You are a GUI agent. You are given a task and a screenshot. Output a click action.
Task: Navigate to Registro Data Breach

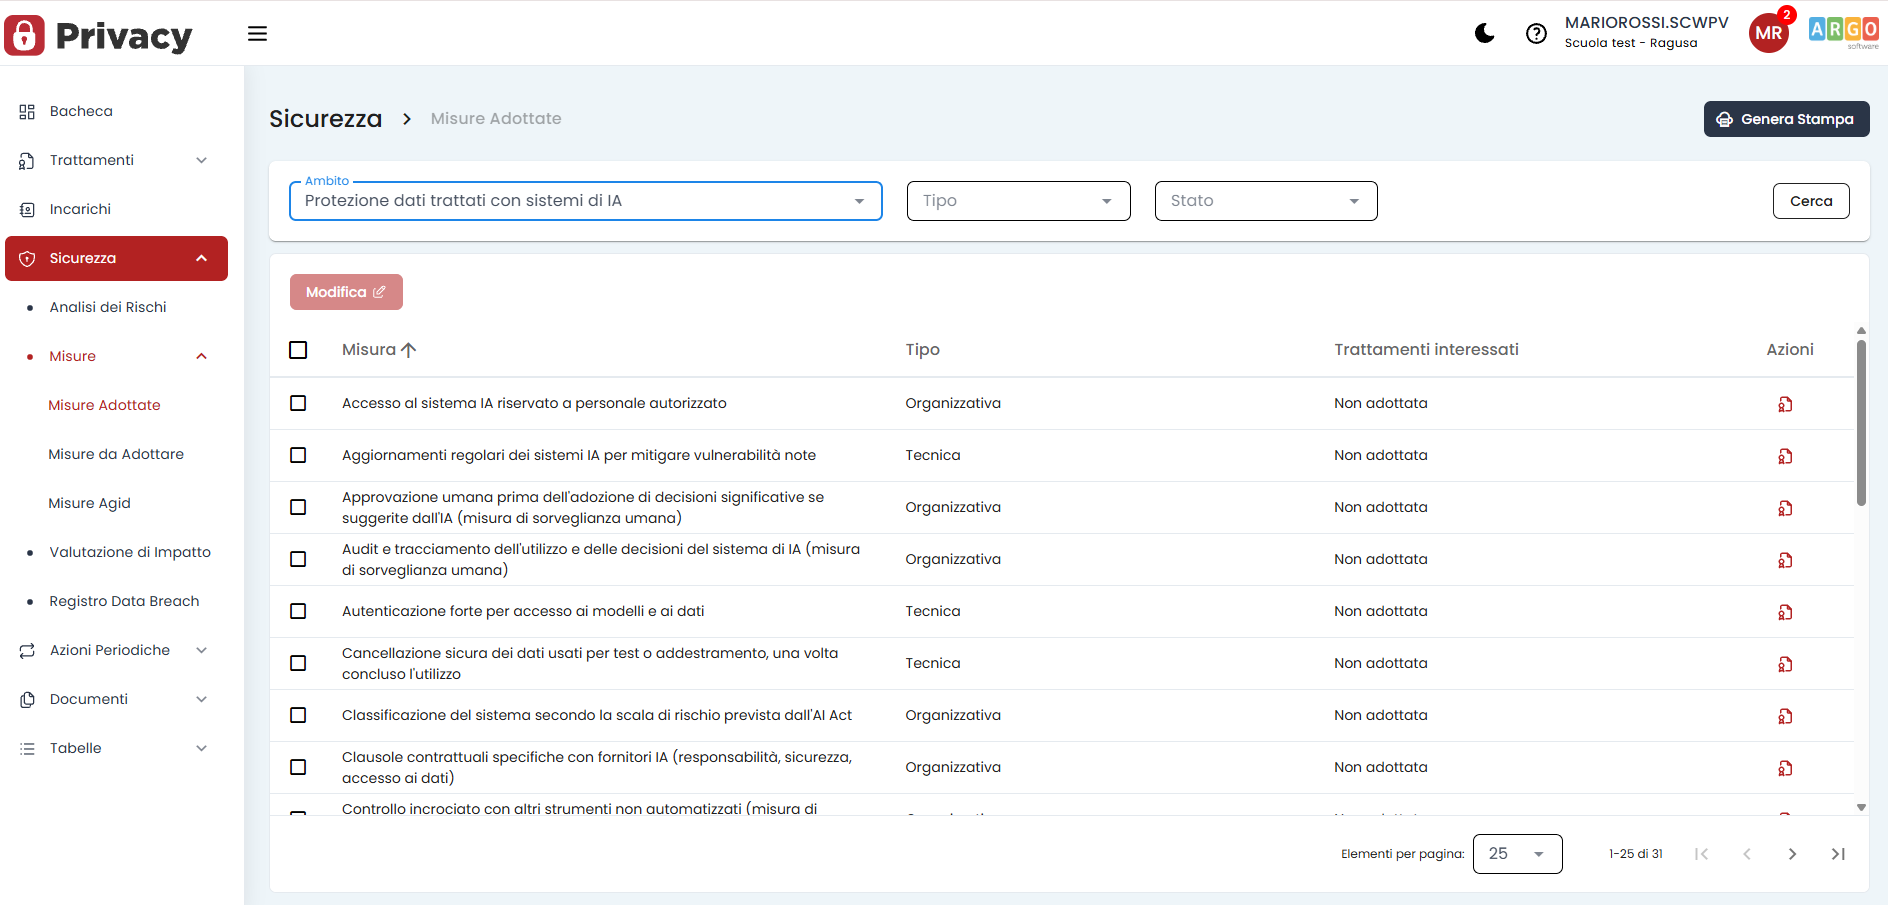(x=124, y=601)
